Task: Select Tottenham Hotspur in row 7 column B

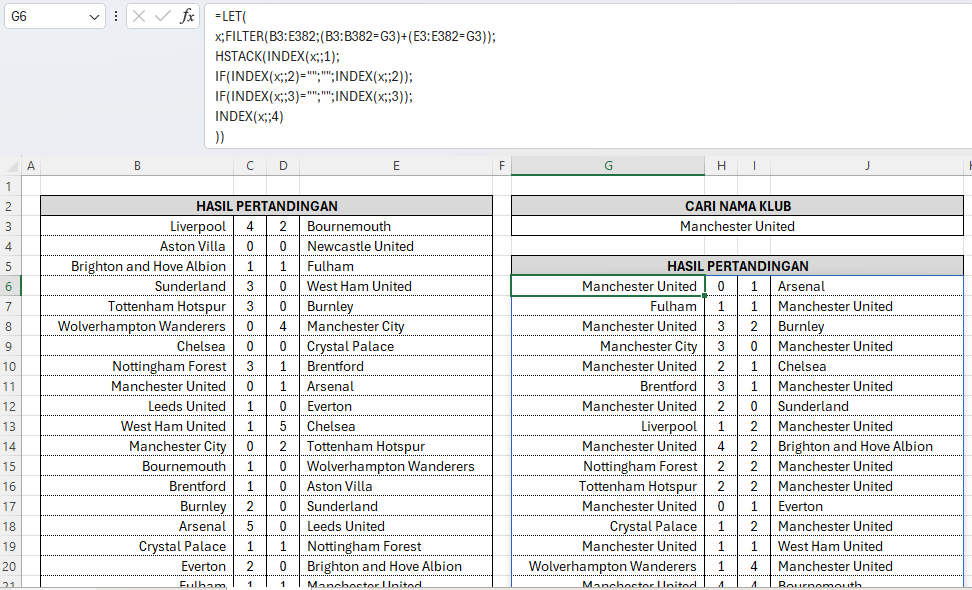Action: (137, 306)
